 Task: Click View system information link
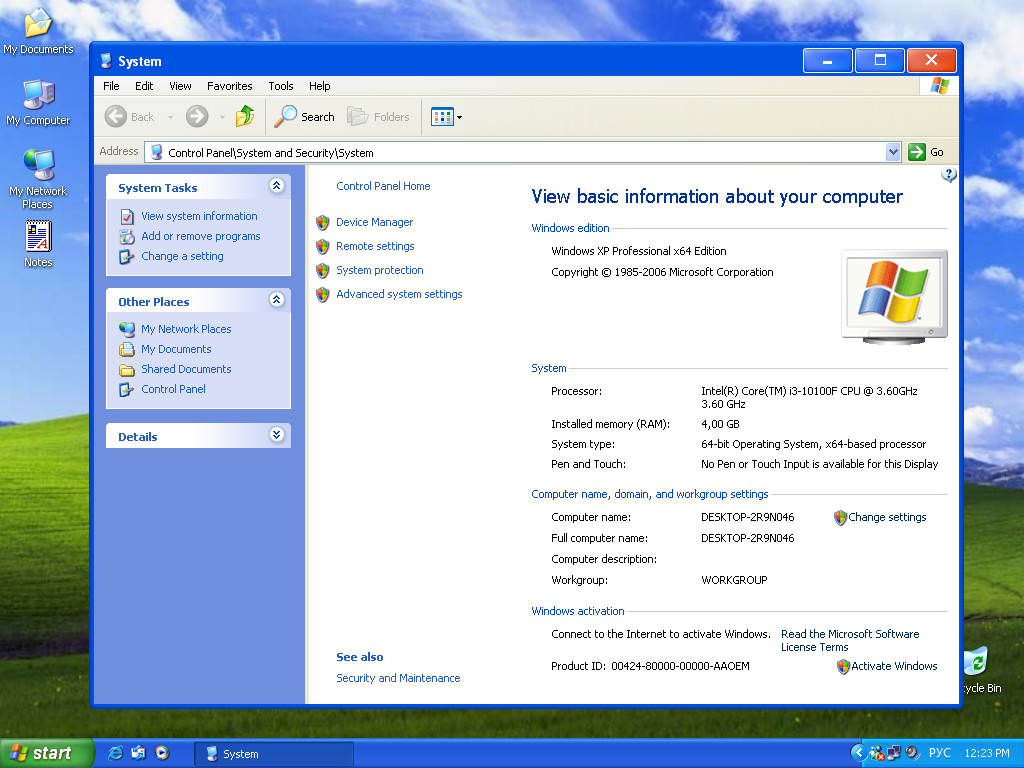[199, 216]
